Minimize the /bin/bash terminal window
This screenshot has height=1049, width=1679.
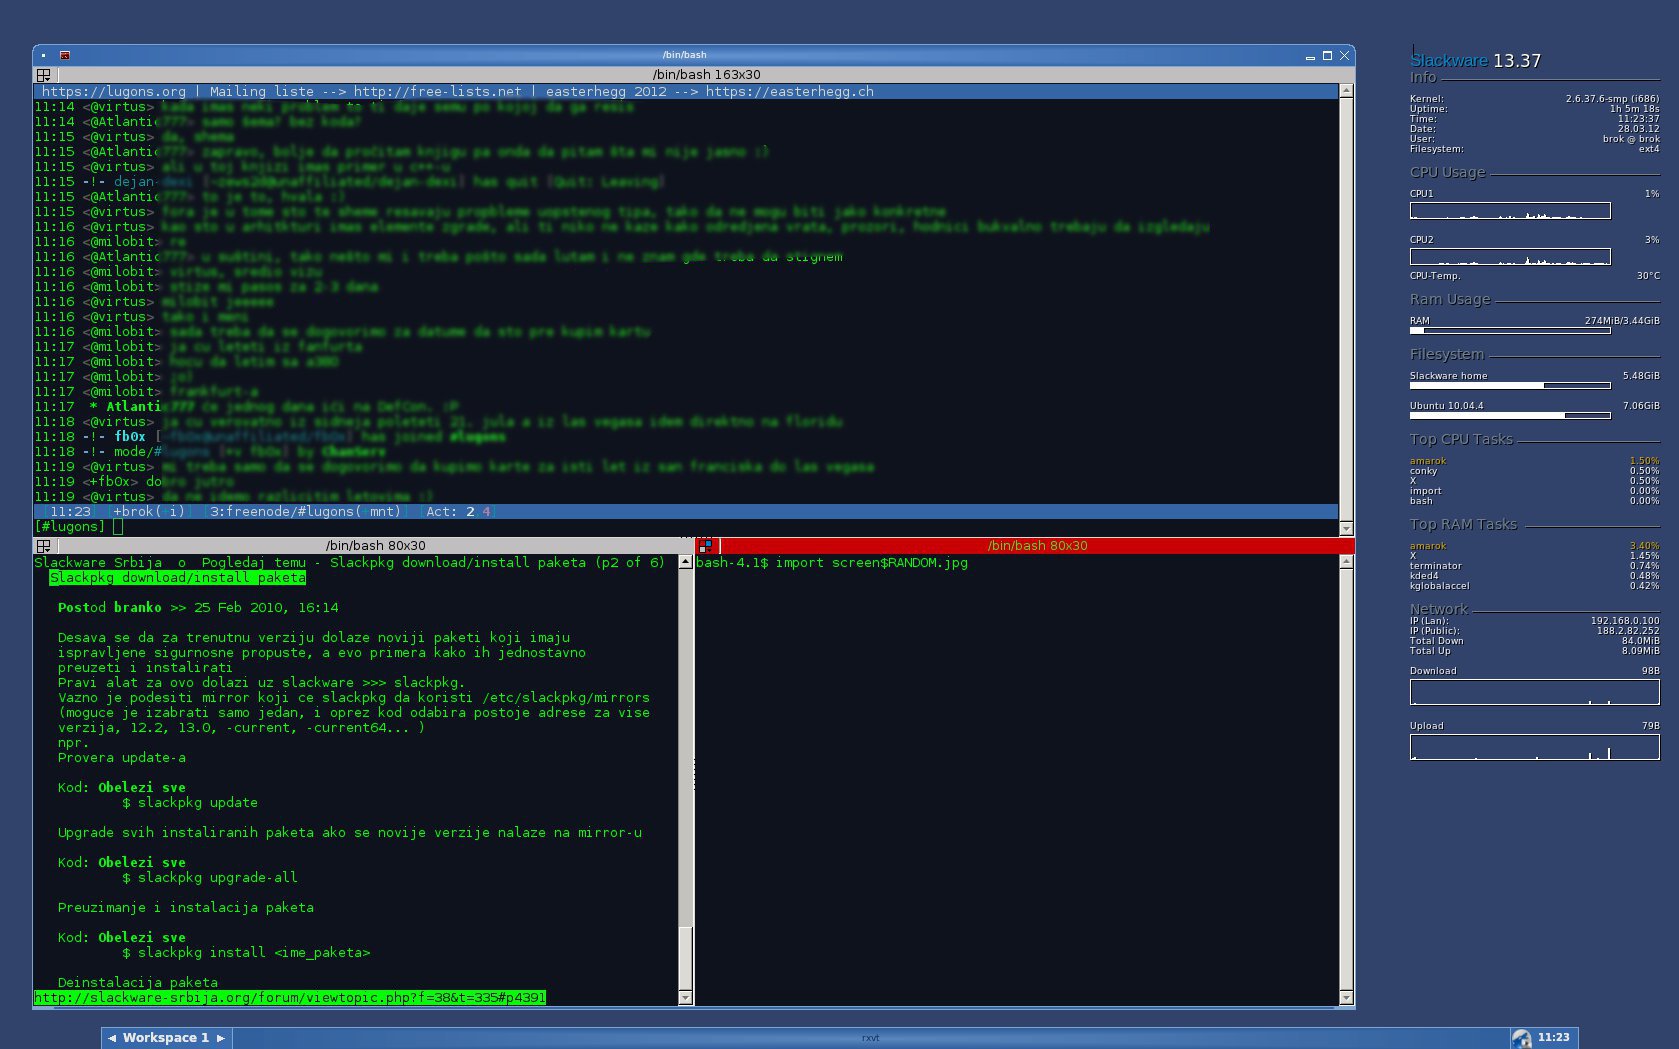coord(1310,57)
